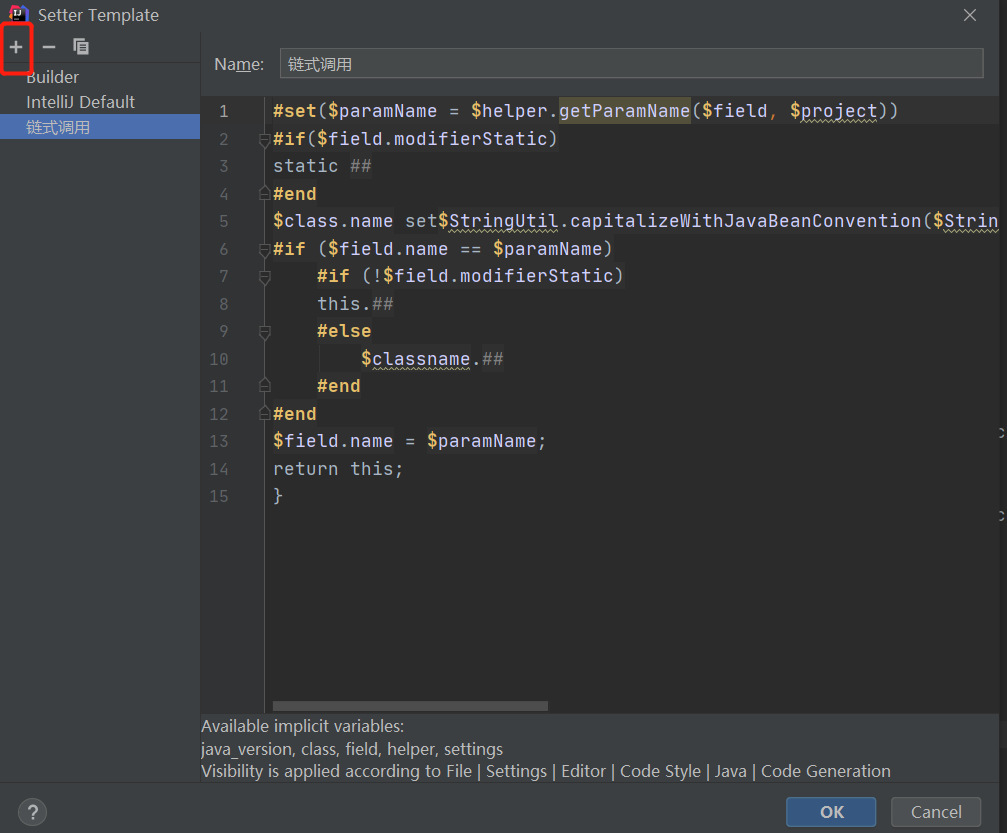Collapse the #else block at line 9
Image resolution: width=1007 pixels, height=833 pixels.
click(x=263, y=331)
